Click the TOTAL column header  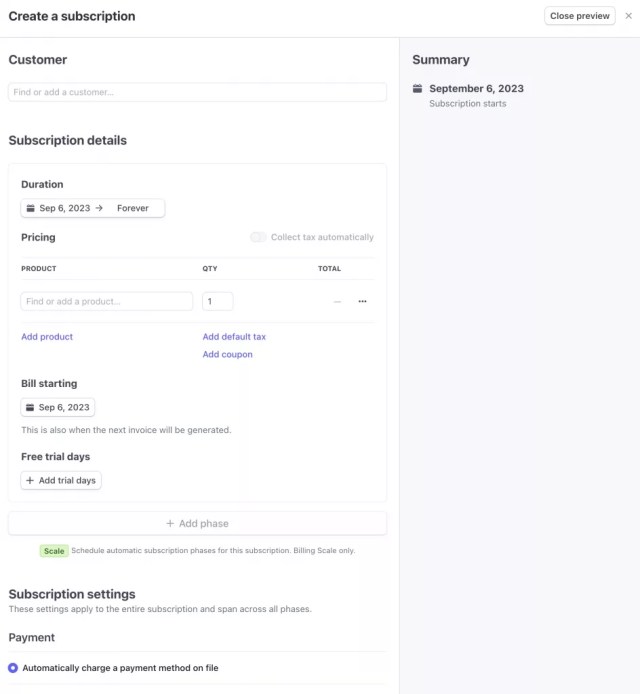click(x=329, y=269)
